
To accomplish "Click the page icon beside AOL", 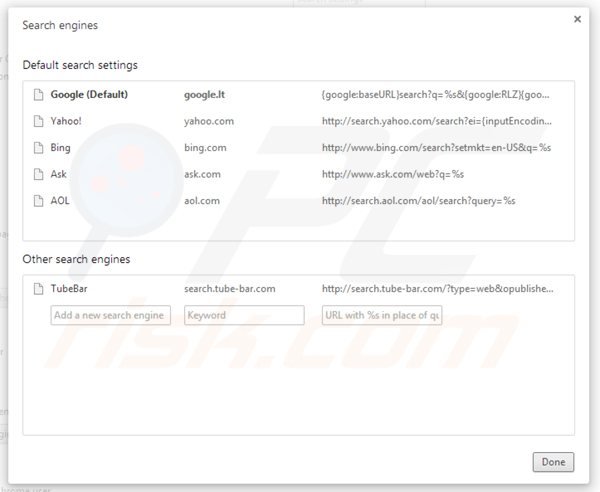I will tap(38, 200).
